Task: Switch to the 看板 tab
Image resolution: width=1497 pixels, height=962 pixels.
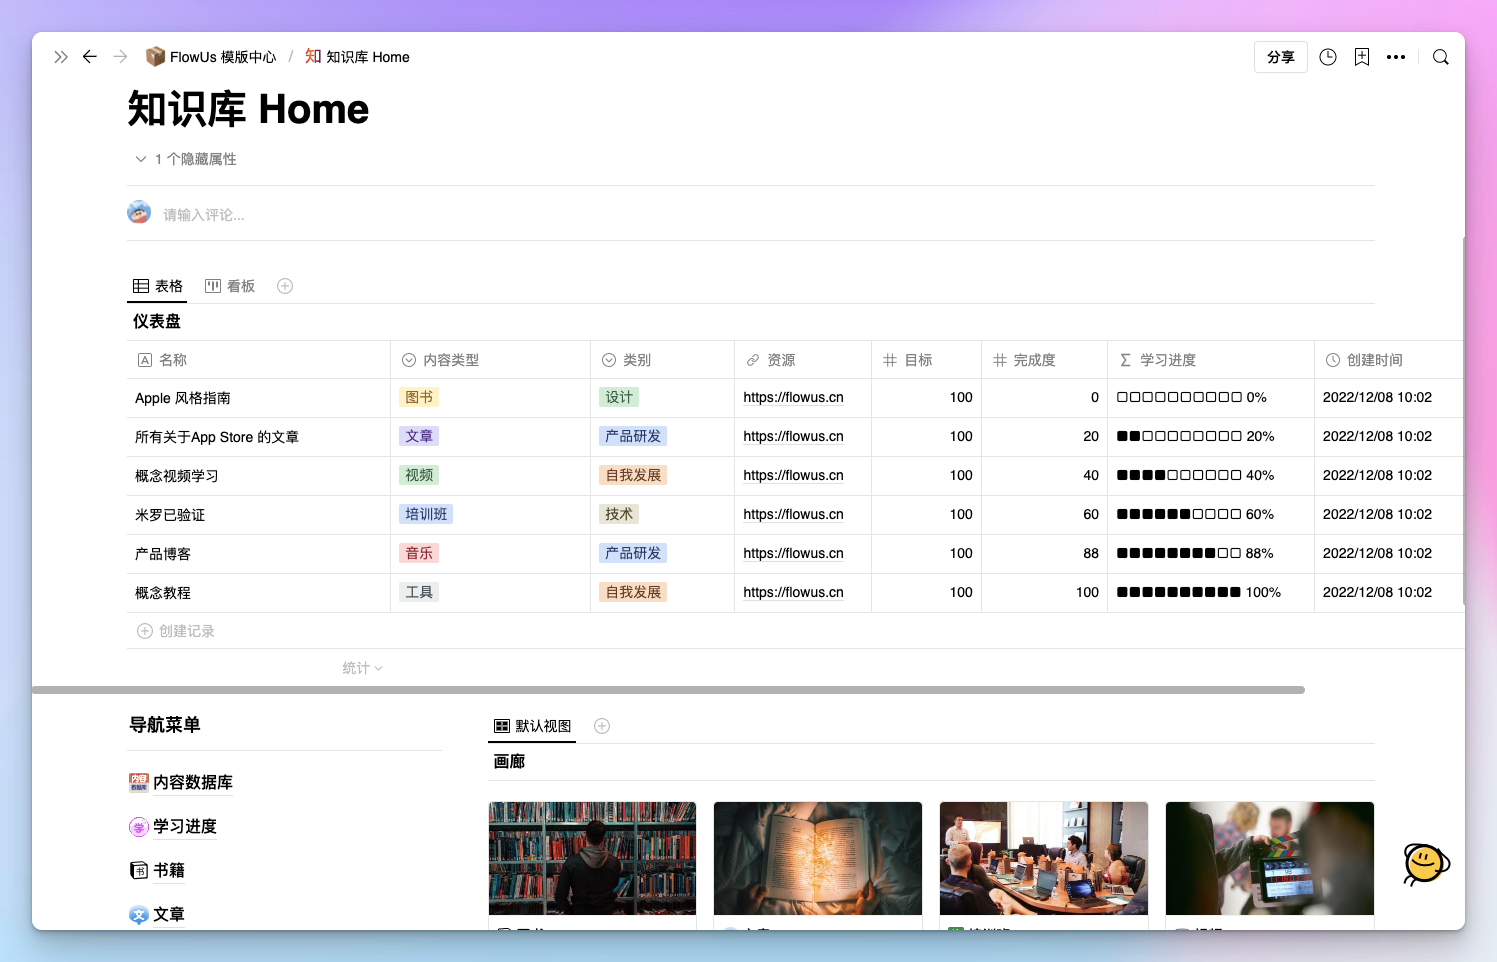Action: (231, 286)
